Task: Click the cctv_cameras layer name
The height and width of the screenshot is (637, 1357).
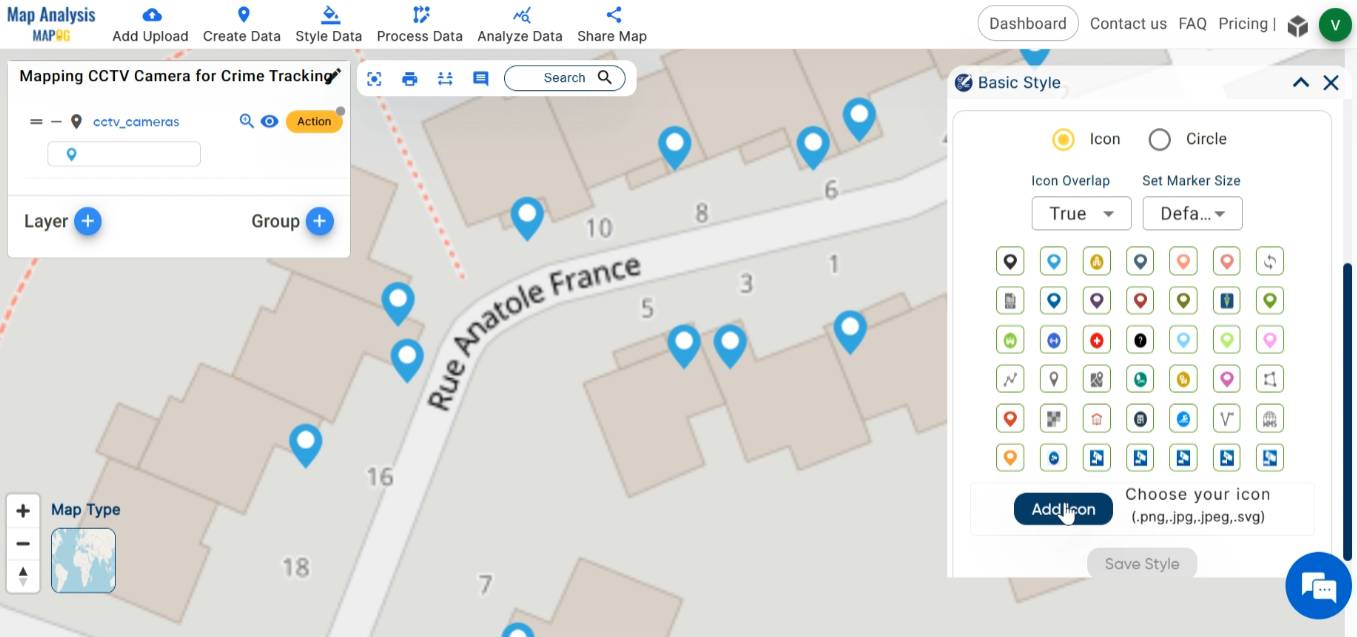Action: pyautogui.click(x=136, y=121)
